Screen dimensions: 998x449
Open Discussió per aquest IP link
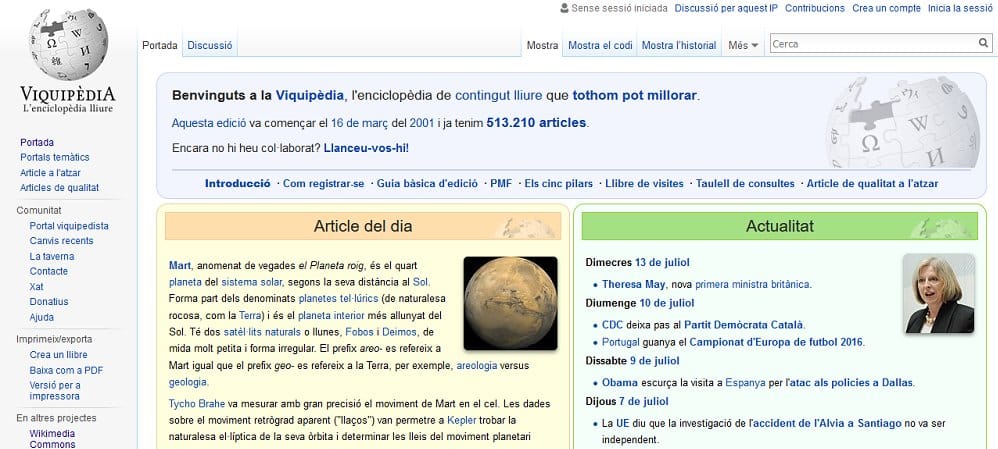click(x=726, y=8)
